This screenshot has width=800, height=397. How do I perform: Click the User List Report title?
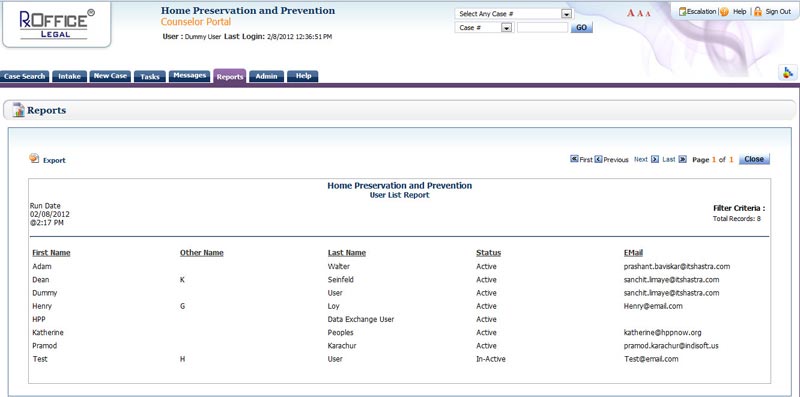click(399, 195)
